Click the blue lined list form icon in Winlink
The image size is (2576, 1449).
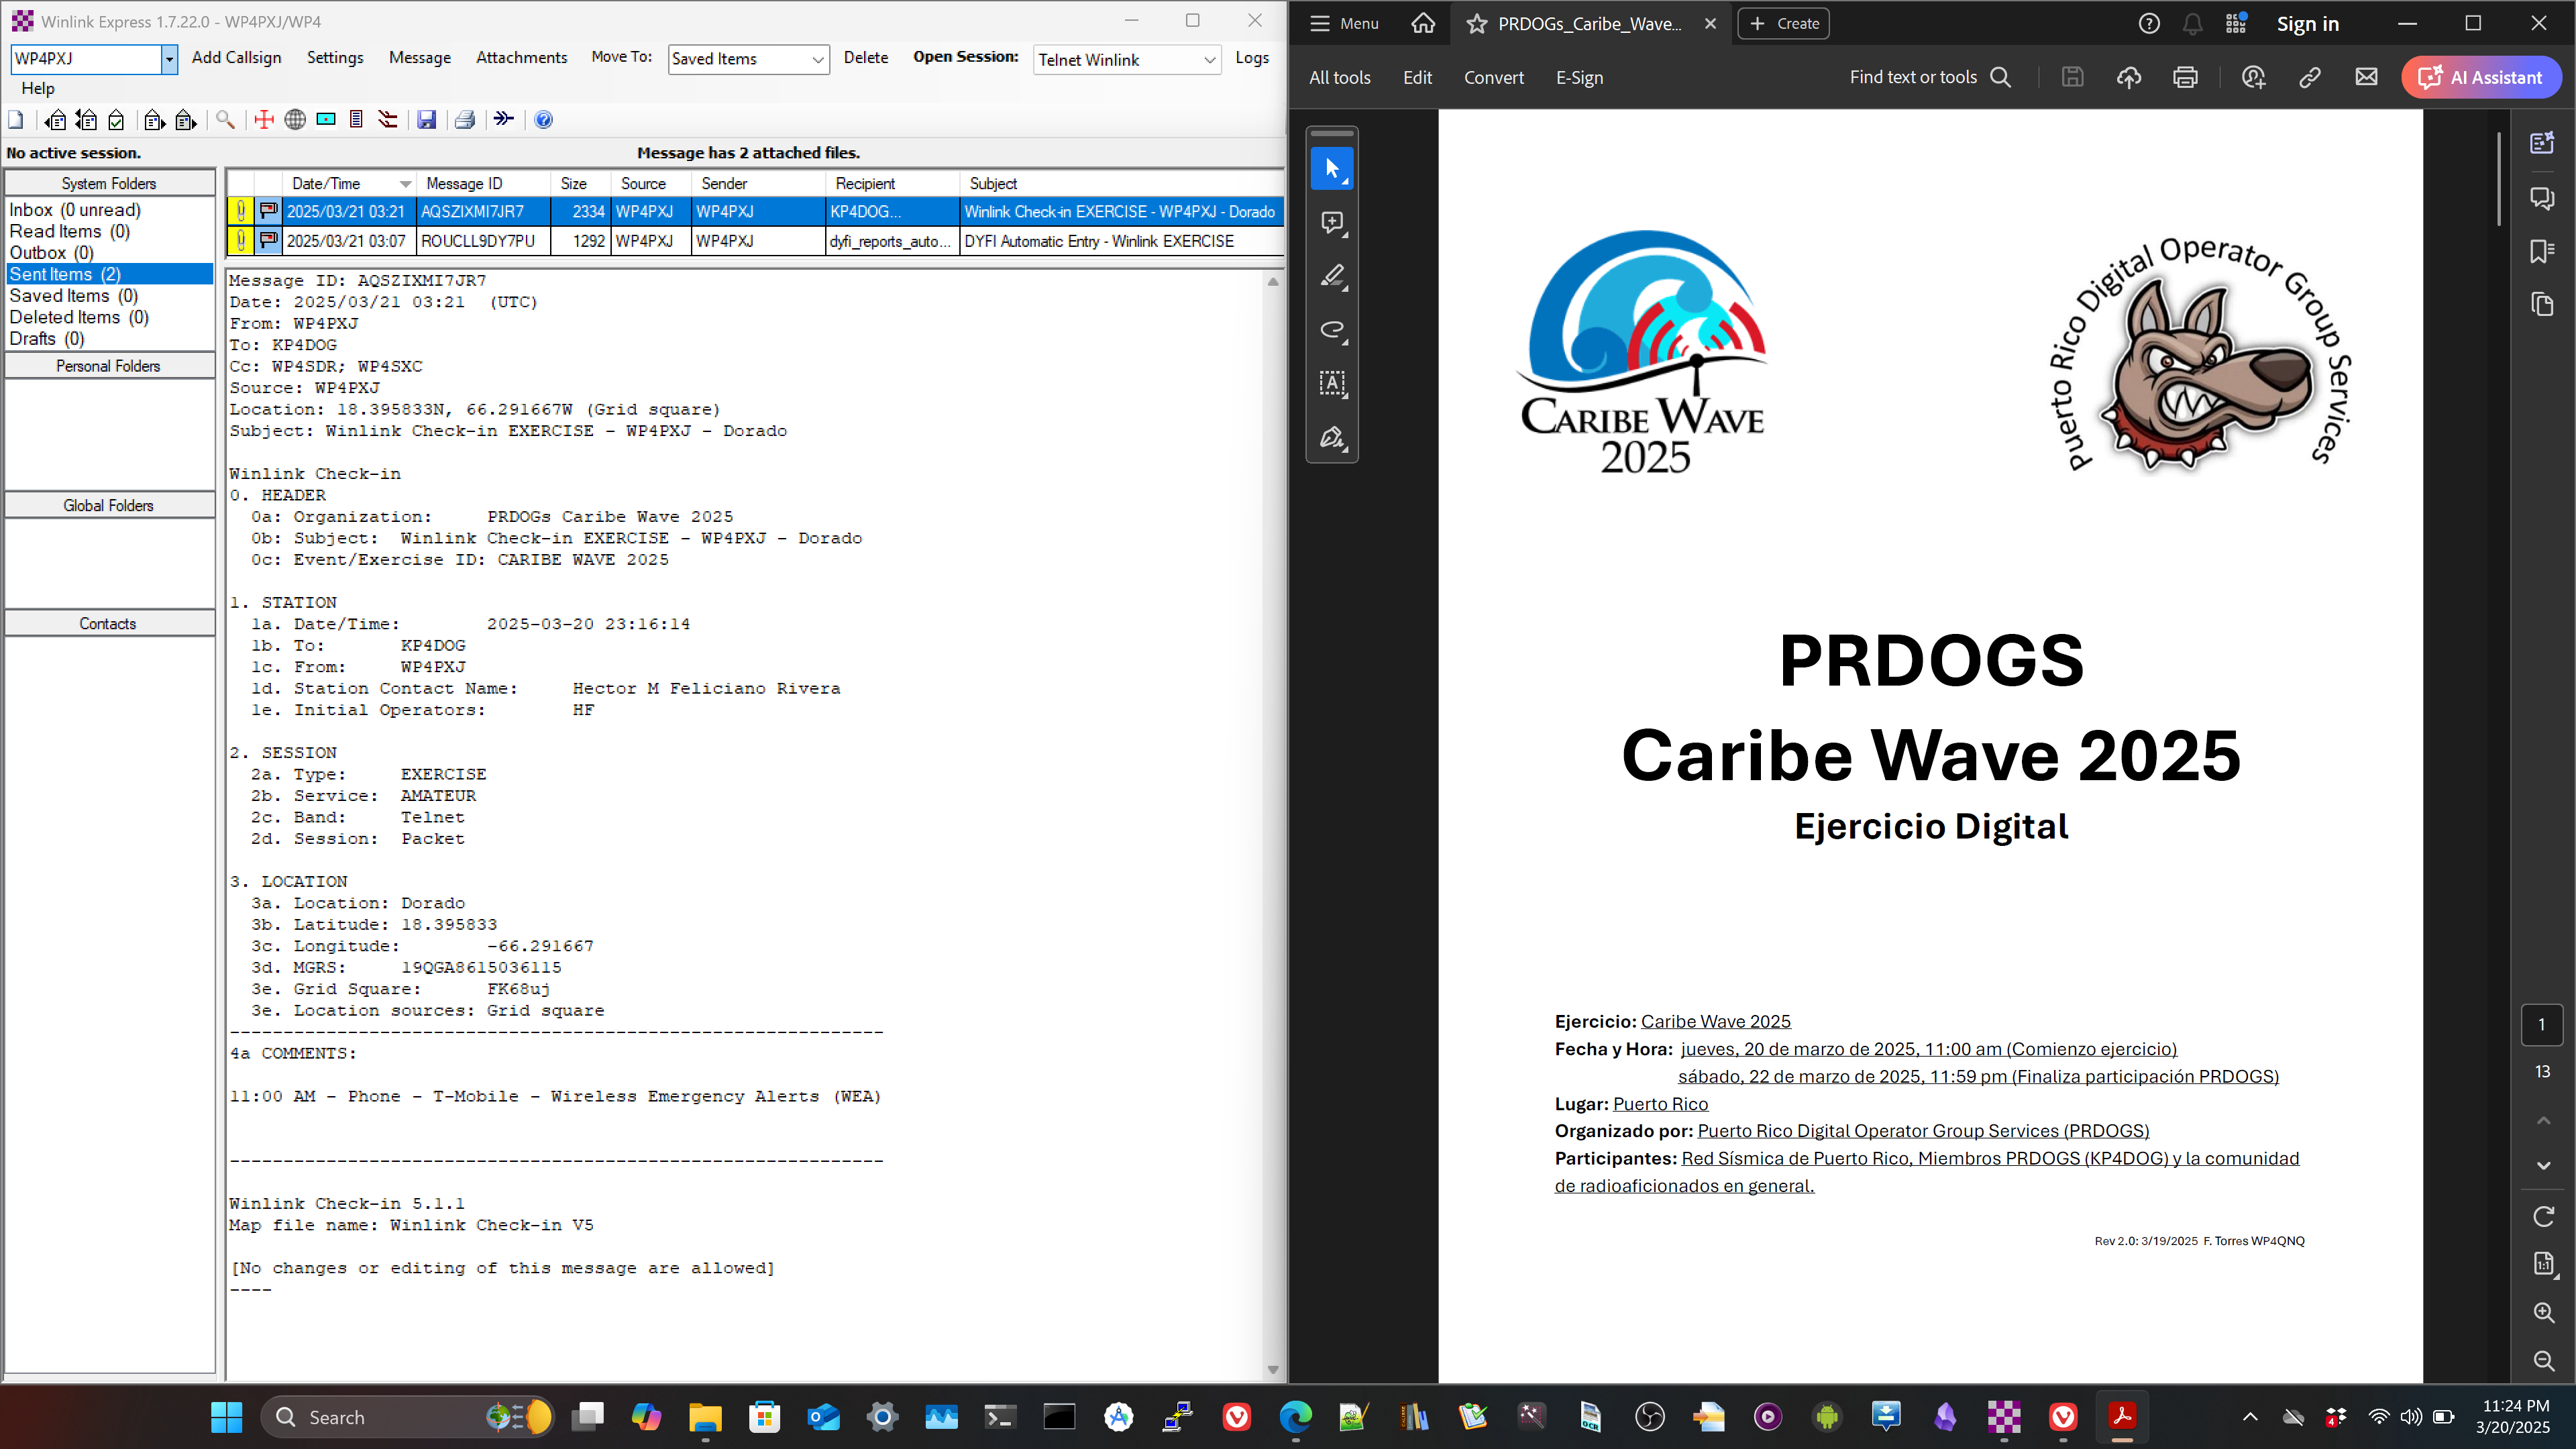pyautogui.click(x=356, y=120)
